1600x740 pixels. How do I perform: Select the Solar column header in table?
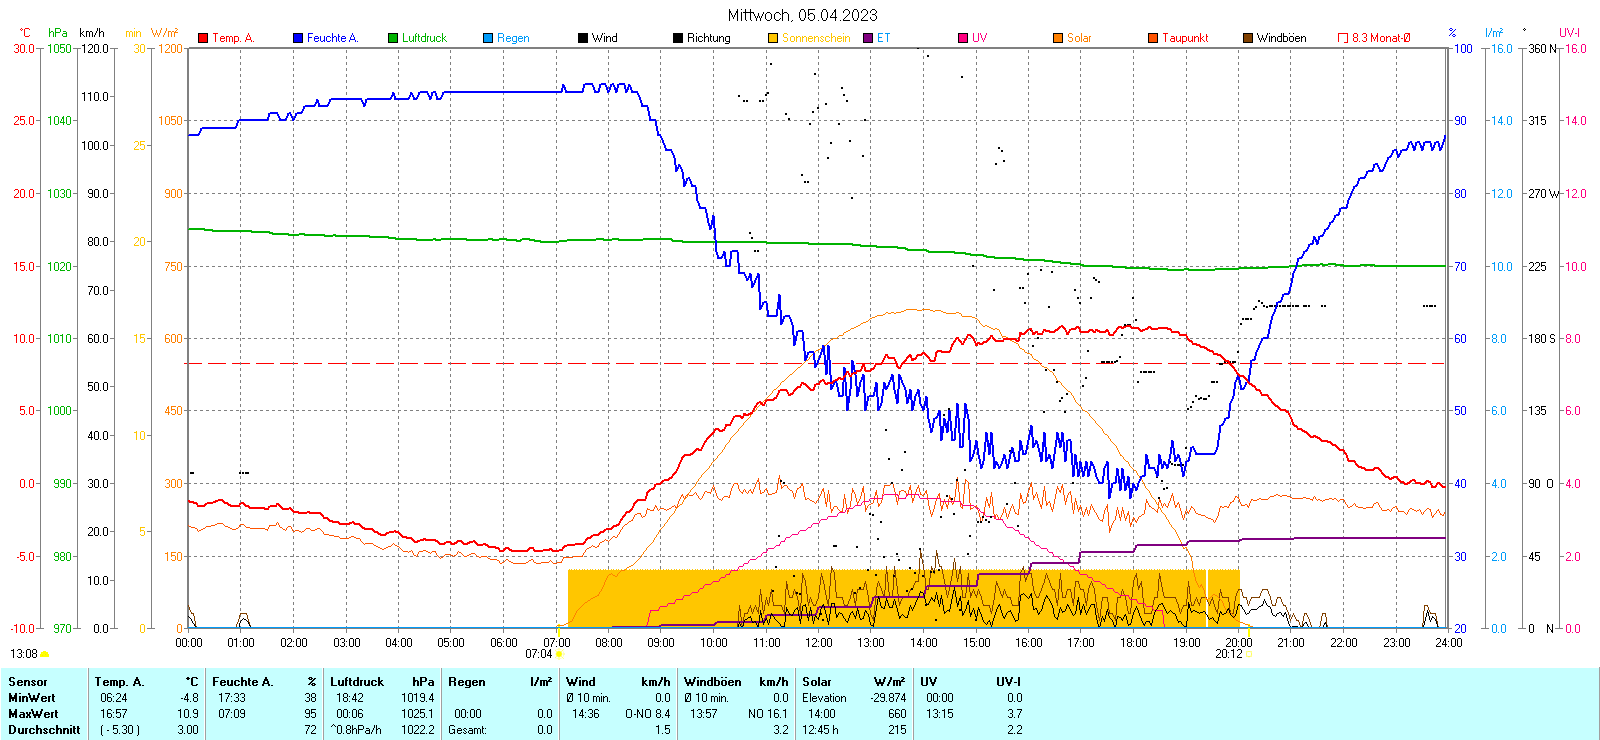coord(817,682)
